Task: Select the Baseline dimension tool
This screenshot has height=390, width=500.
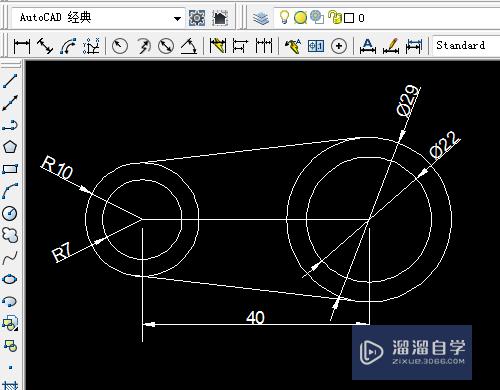Action: (x=240, y=46)
